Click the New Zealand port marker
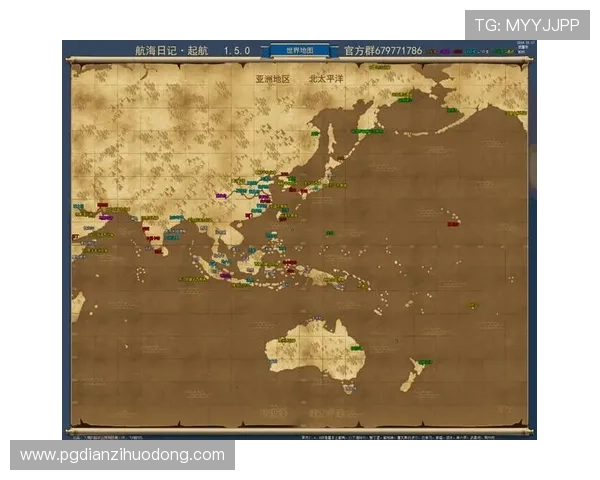The height and width of the screenshot is (480, 600). [x=423, y=362]
